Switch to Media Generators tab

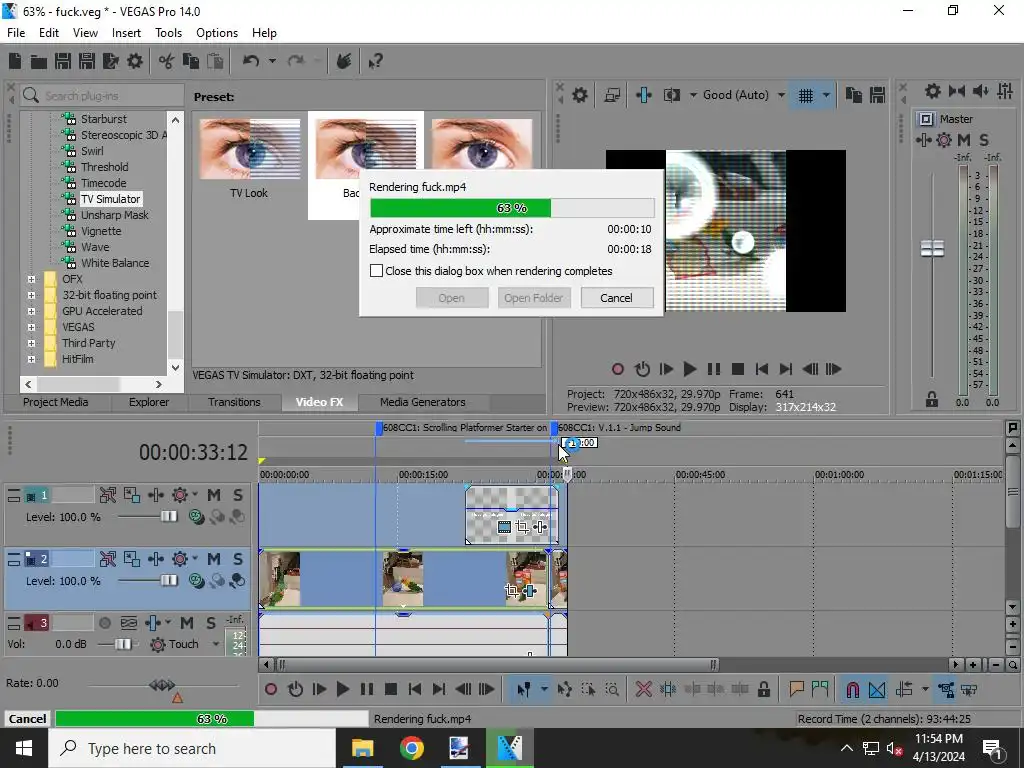tap(423, 402)
